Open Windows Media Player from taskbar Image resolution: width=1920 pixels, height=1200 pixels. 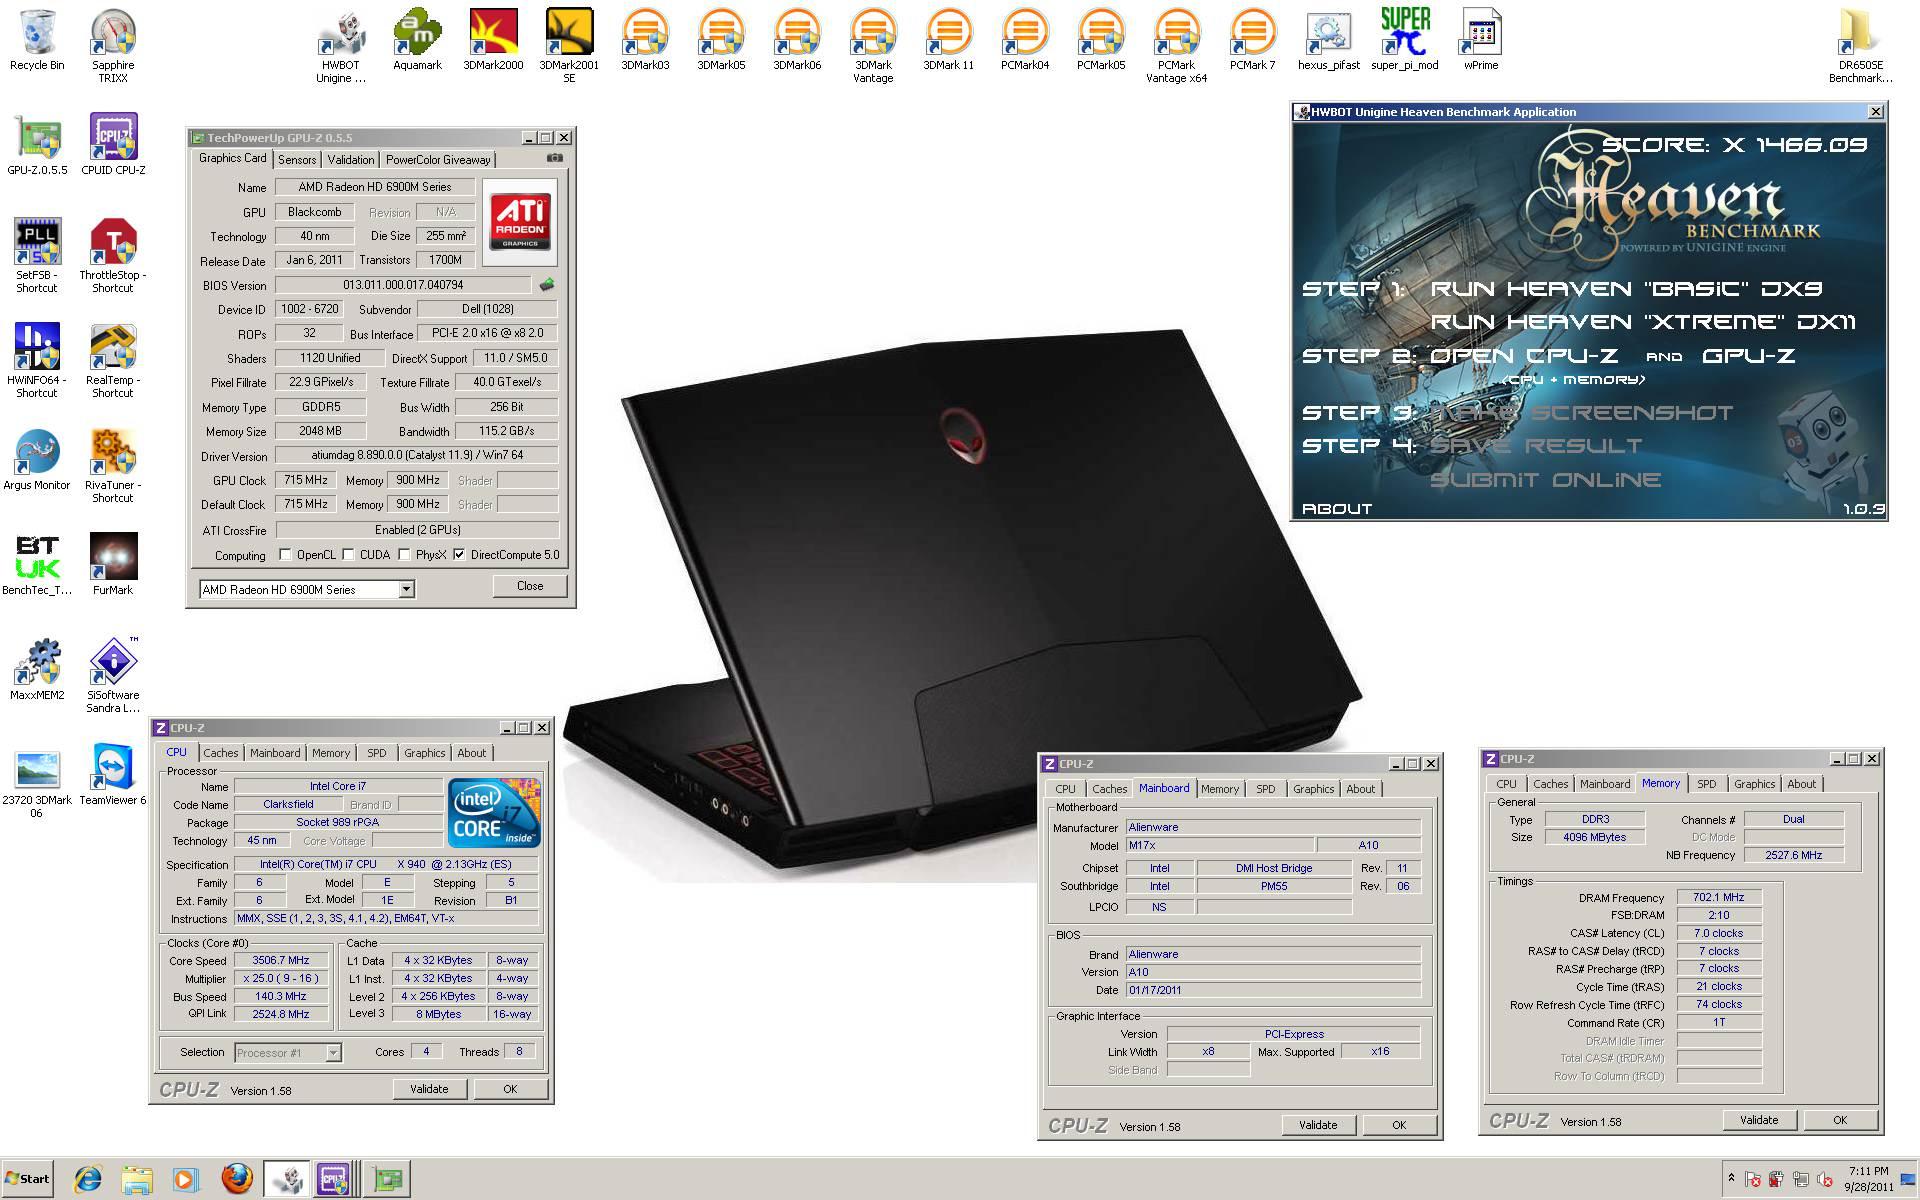point(185,1180)
